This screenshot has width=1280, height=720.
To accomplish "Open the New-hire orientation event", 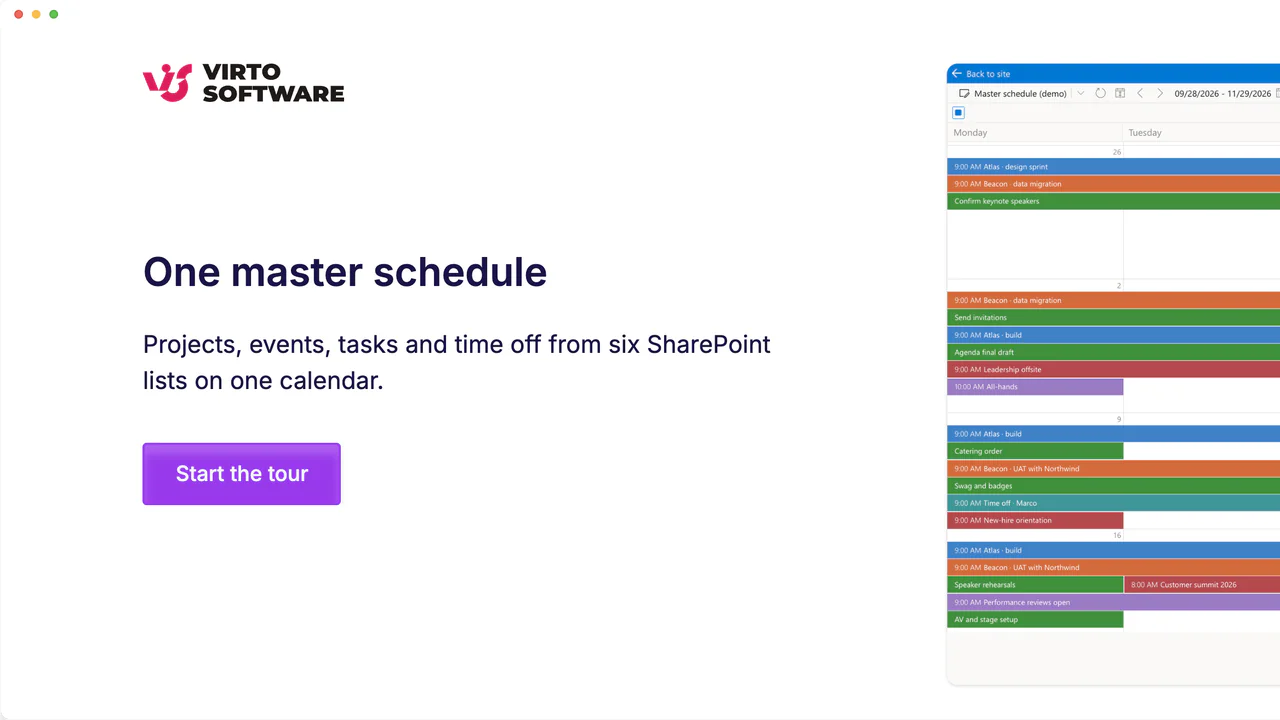I will (1035, 520).
